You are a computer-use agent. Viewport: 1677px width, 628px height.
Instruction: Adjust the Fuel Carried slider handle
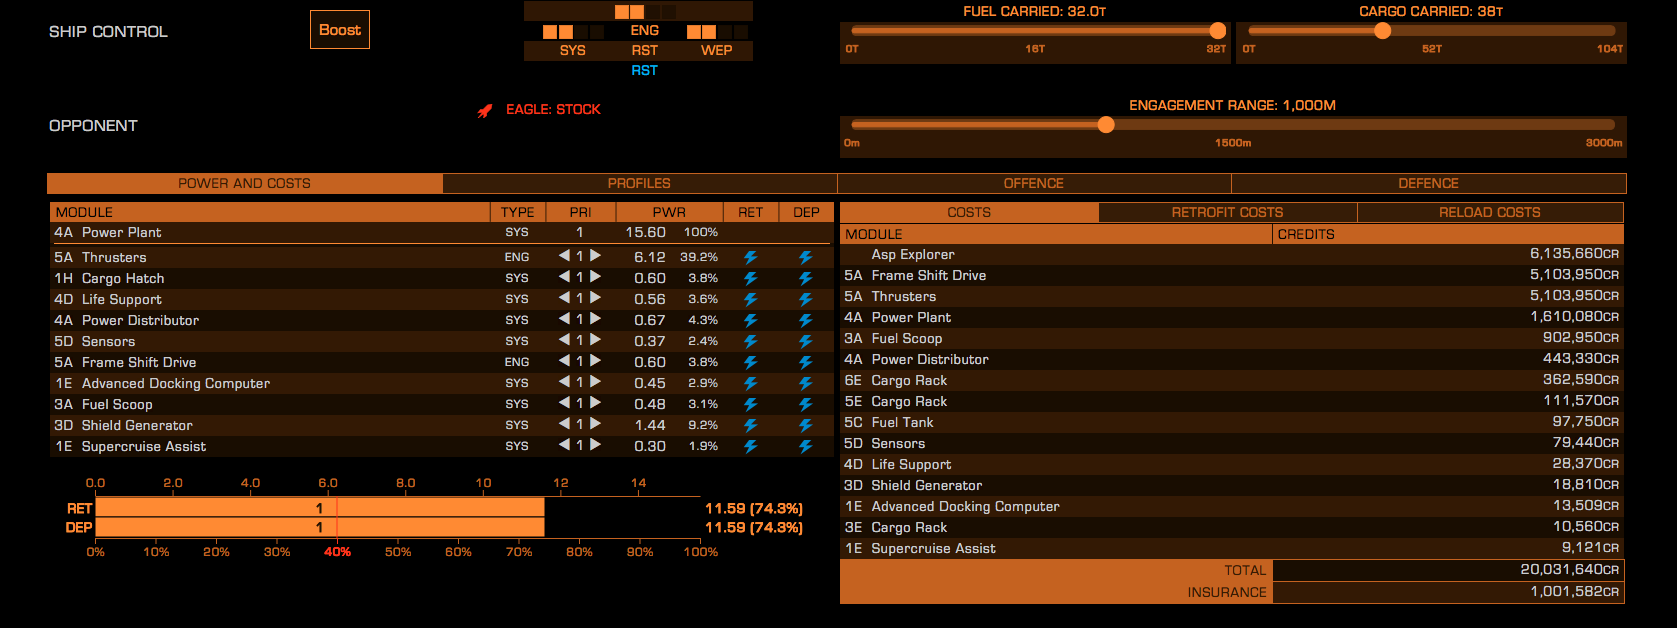[x=1217, y=31]
